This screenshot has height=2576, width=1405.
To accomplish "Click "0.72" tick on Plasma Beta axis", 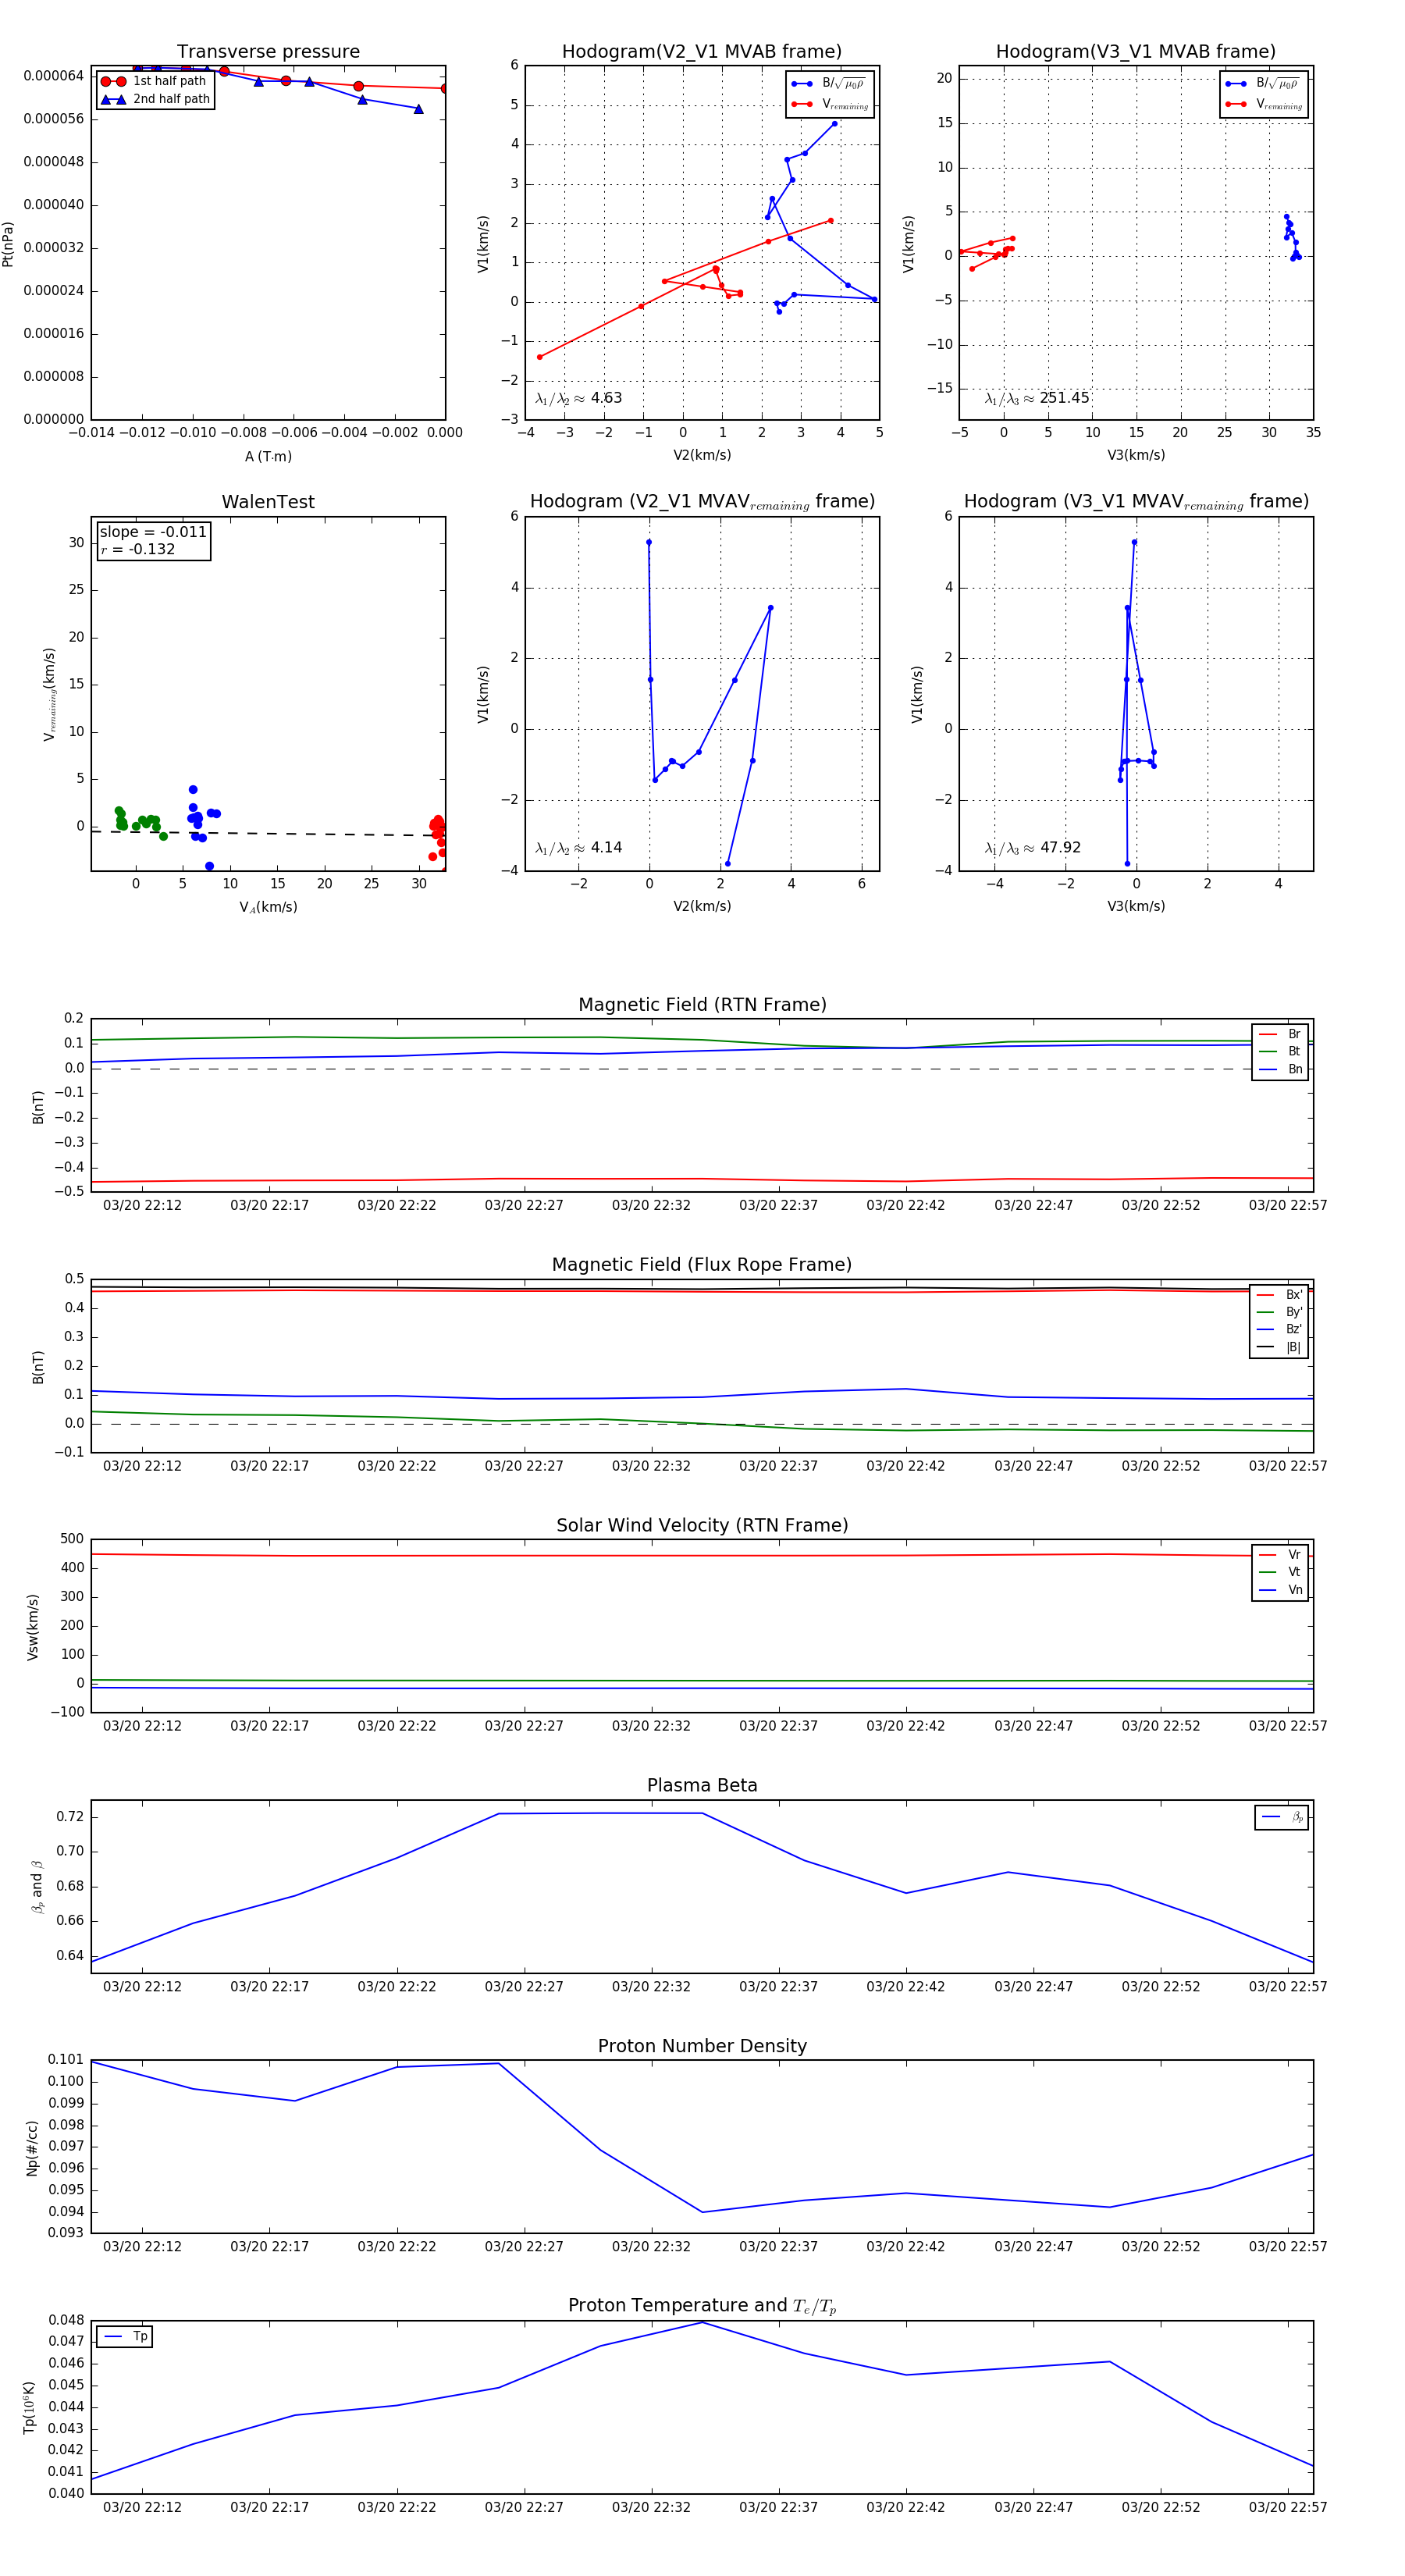I will tap(70, 1817).
